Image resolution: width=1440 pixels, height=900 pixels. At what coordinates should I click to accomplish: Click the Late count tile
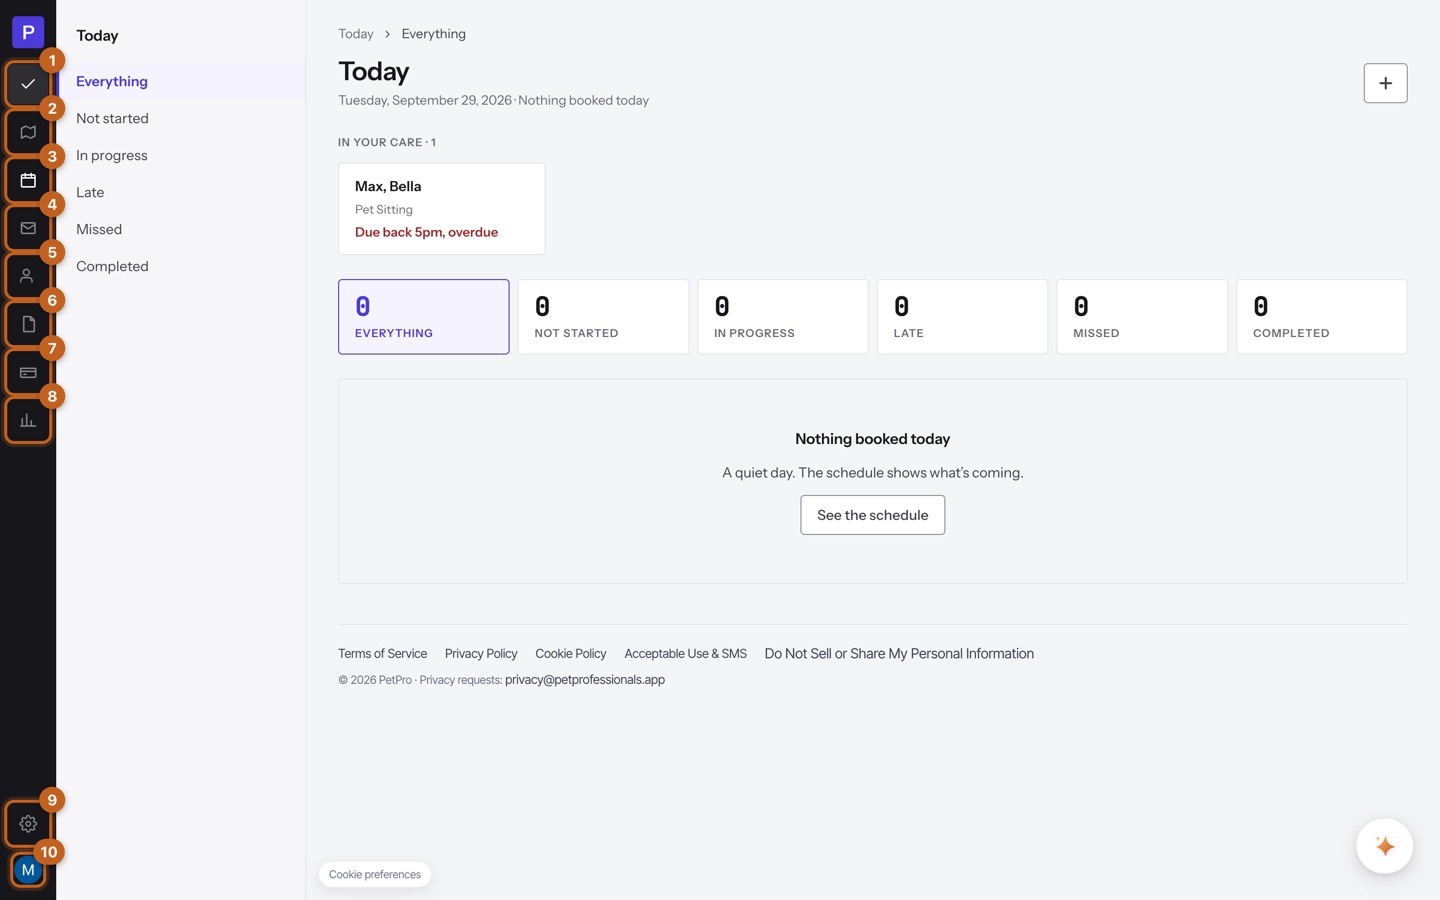(x=962, y=317)
